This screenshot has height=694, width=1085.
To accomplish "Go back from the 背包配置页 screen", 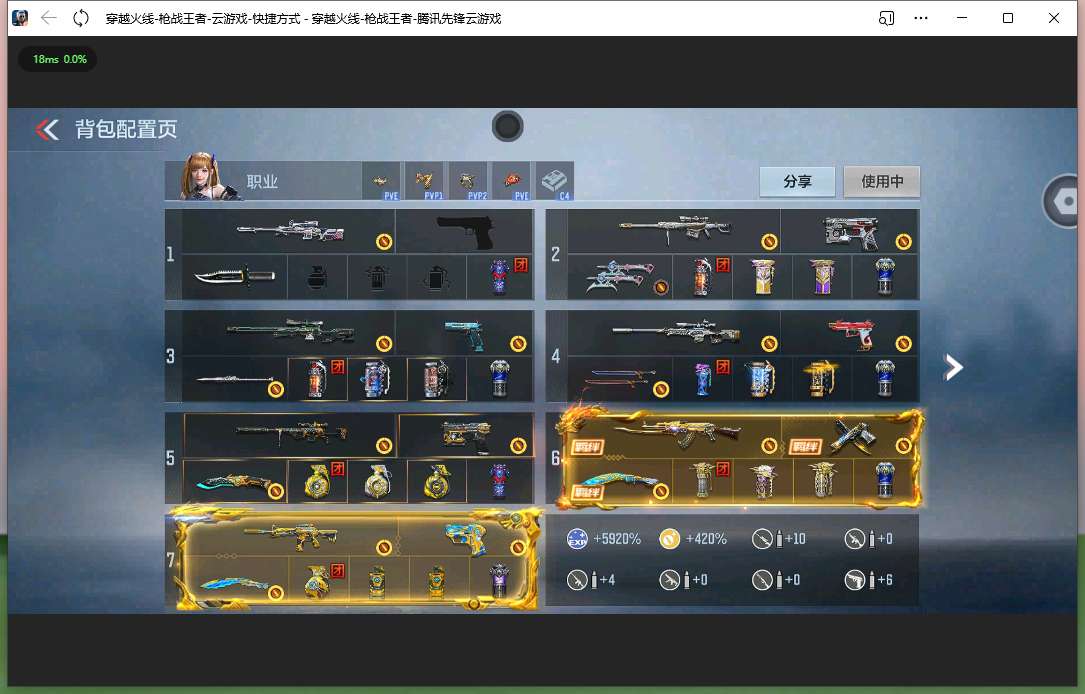I will click(x=47, y=129).
